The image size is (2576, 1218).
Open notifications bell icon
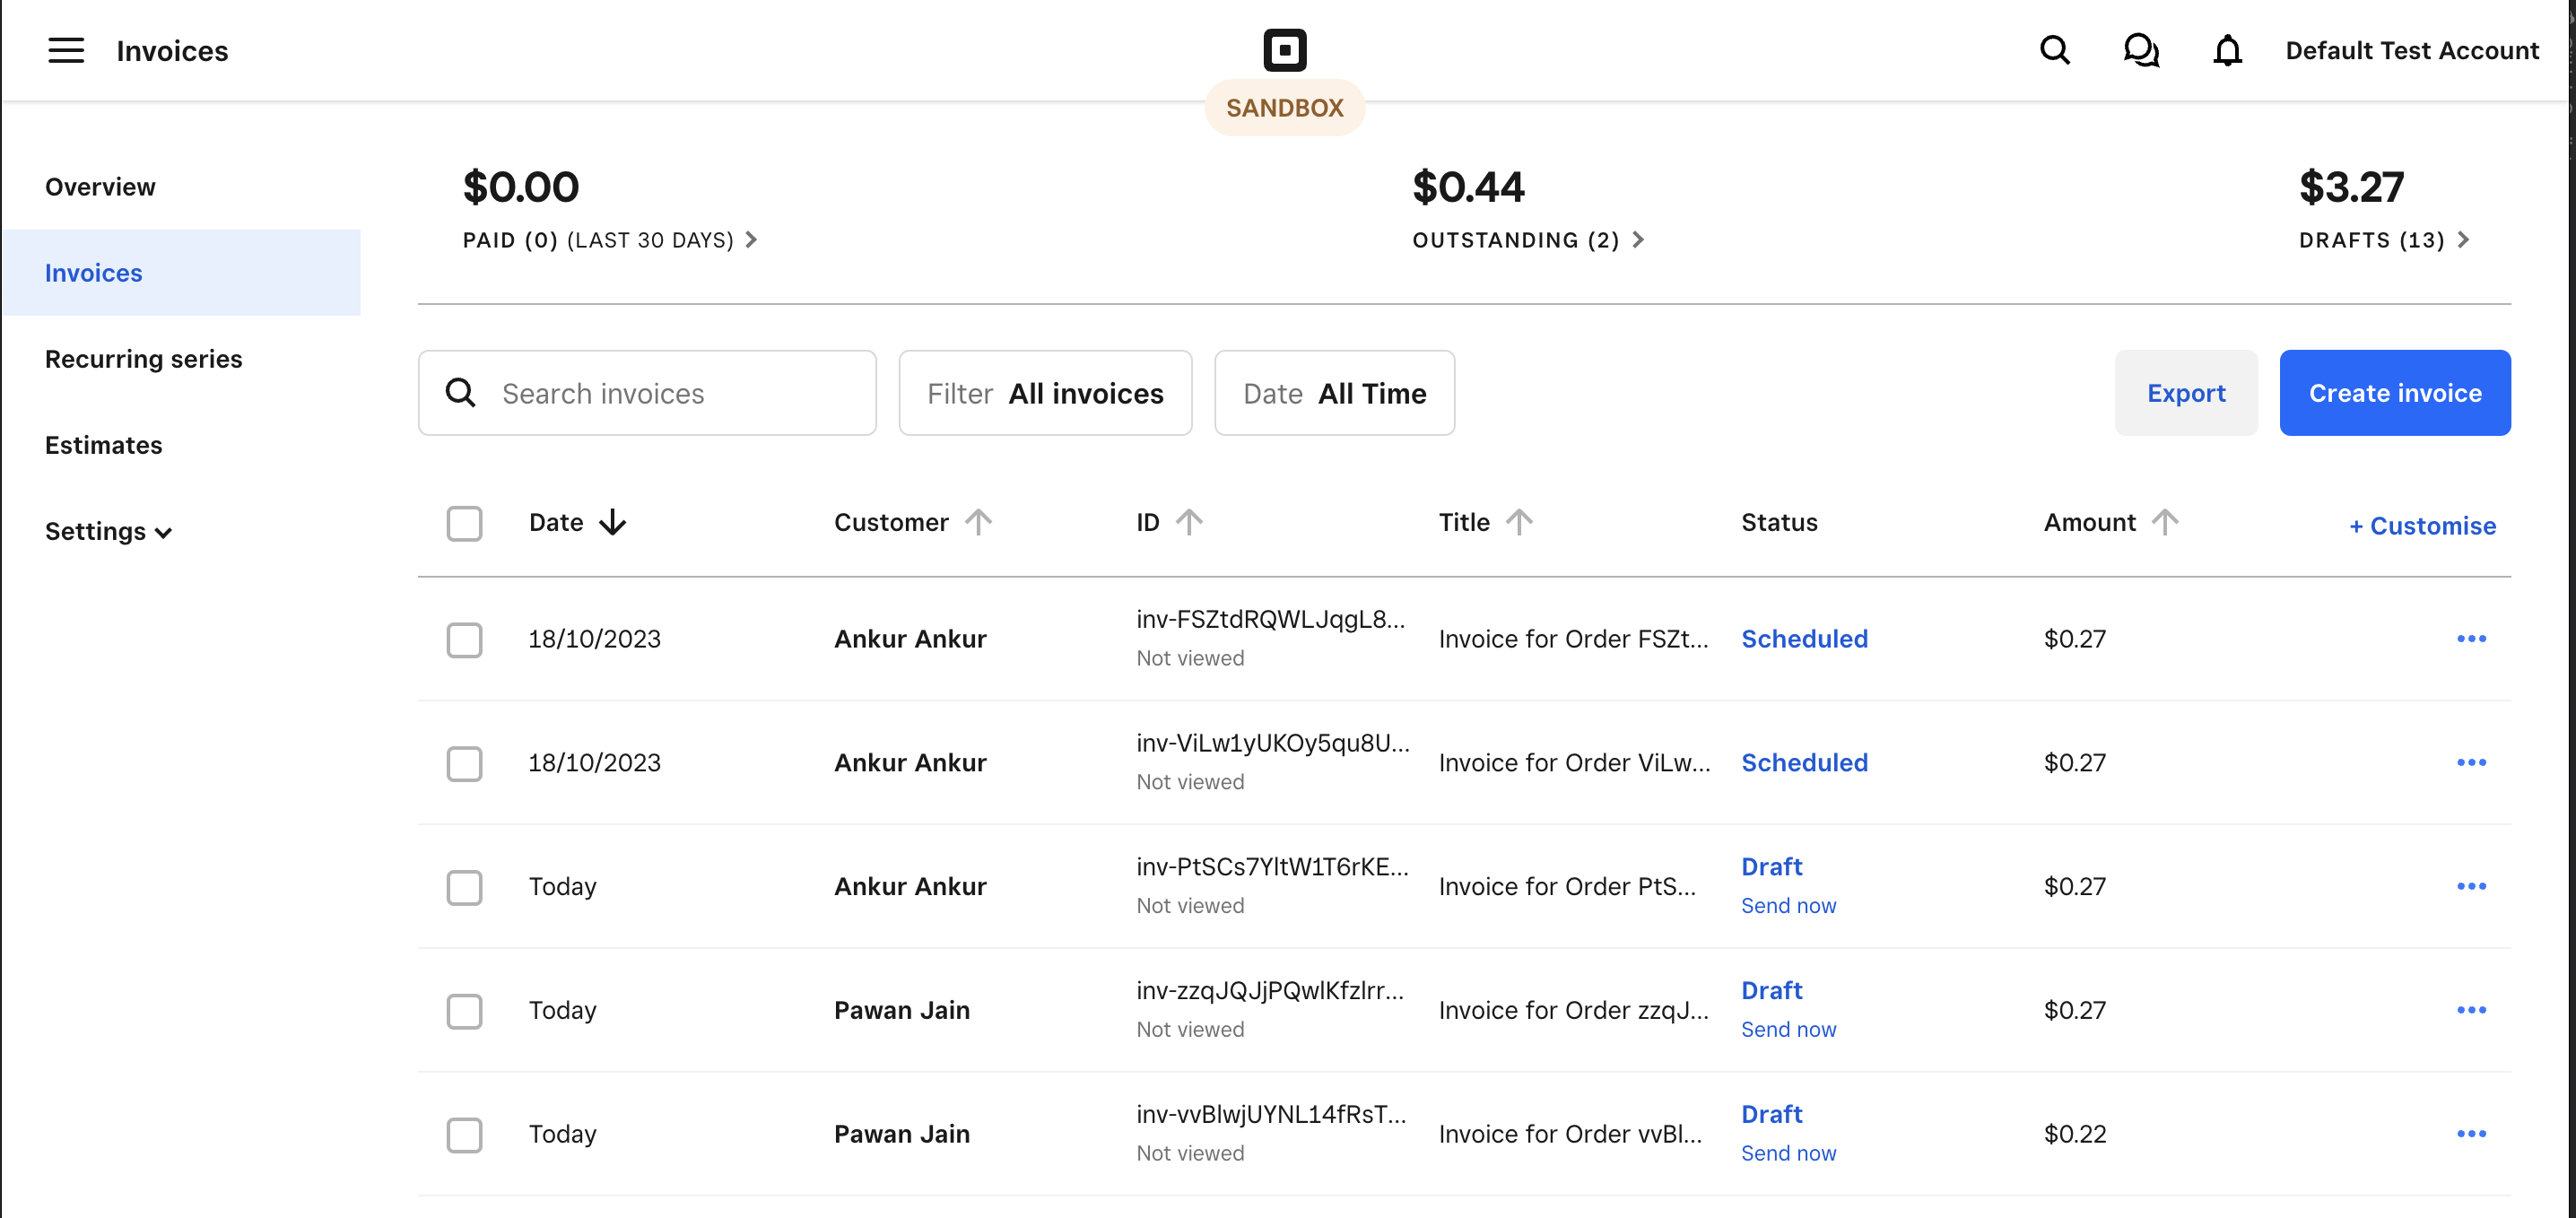coord(2227,50)
